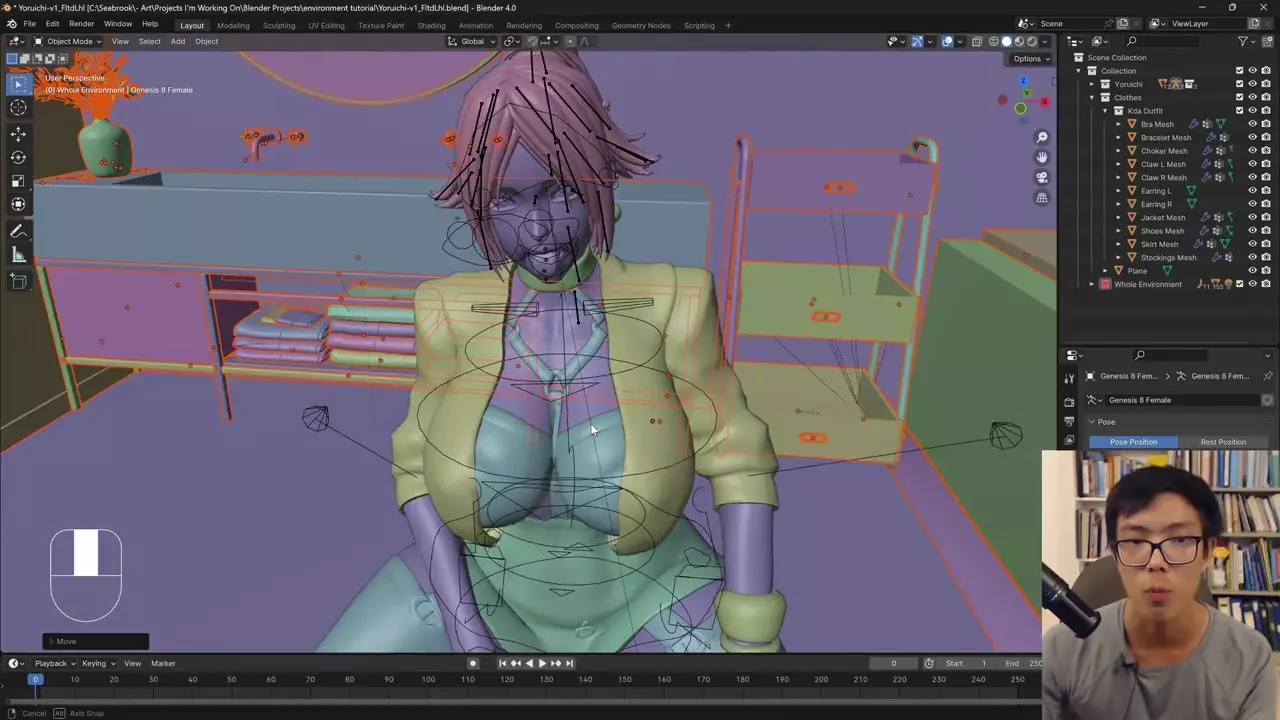Click the Rest Position button
Image resolution: width=1280 pixels, height=720 pixels.
tap(1223, 442)
